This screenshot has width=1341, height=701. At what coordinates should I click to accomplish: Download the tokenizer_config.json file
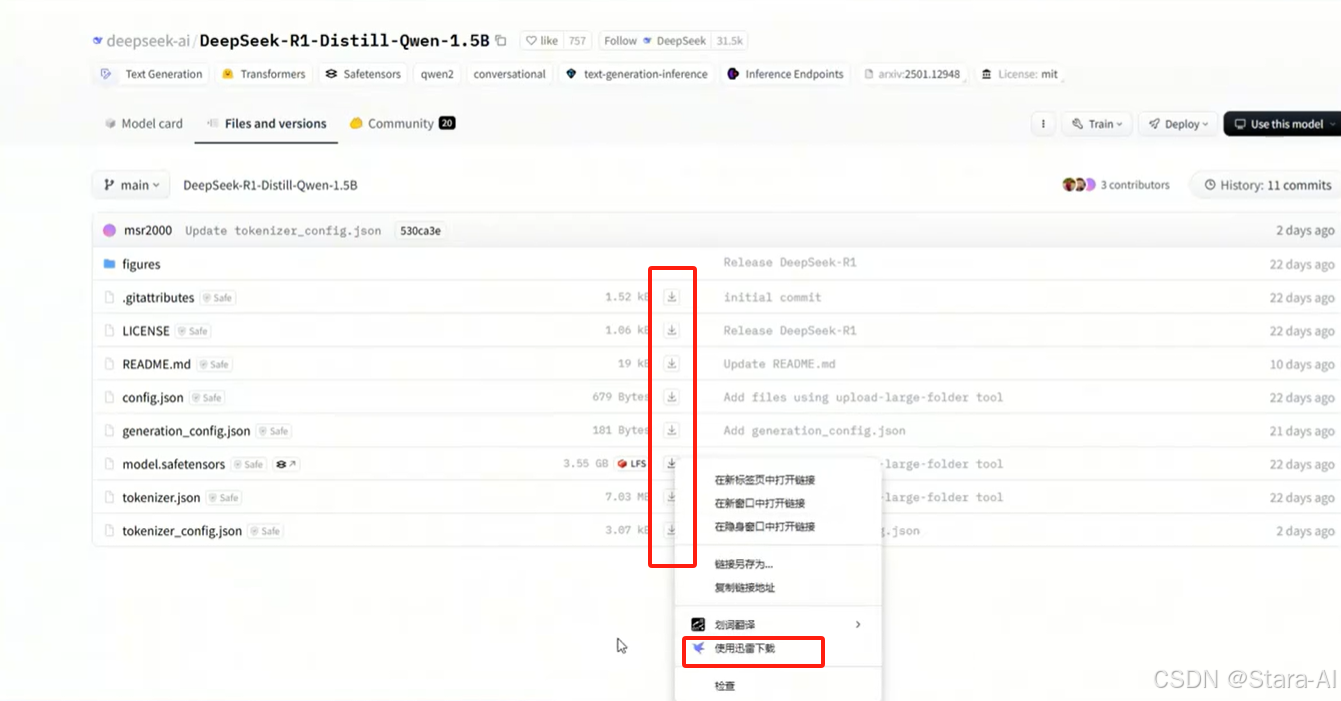(x=672, y=530)
